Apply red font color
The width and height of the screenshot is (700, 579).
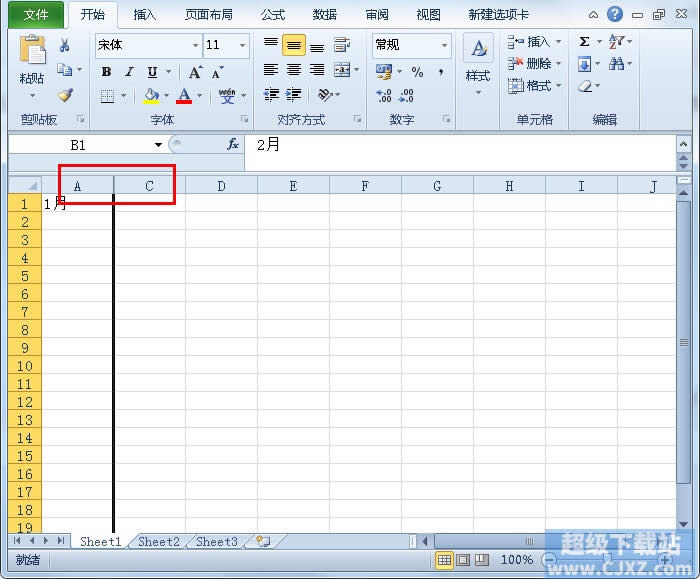[x=184, y=96]
